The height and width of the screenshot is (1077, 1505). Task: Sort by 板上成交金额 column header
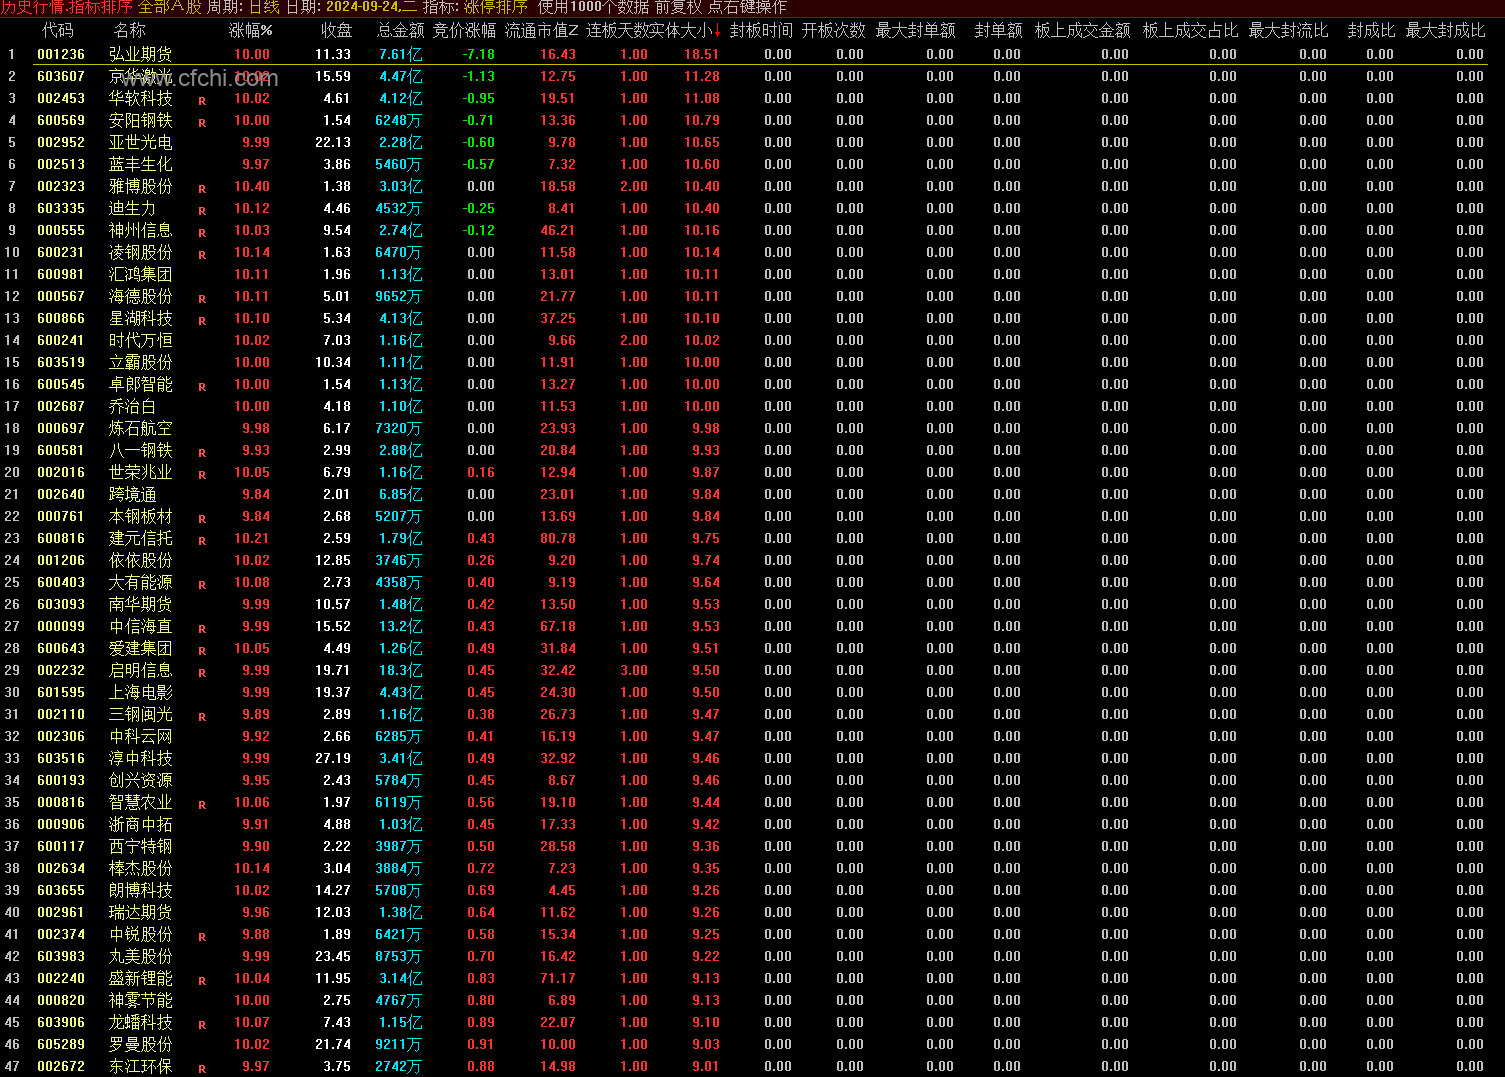(1082, 31)
